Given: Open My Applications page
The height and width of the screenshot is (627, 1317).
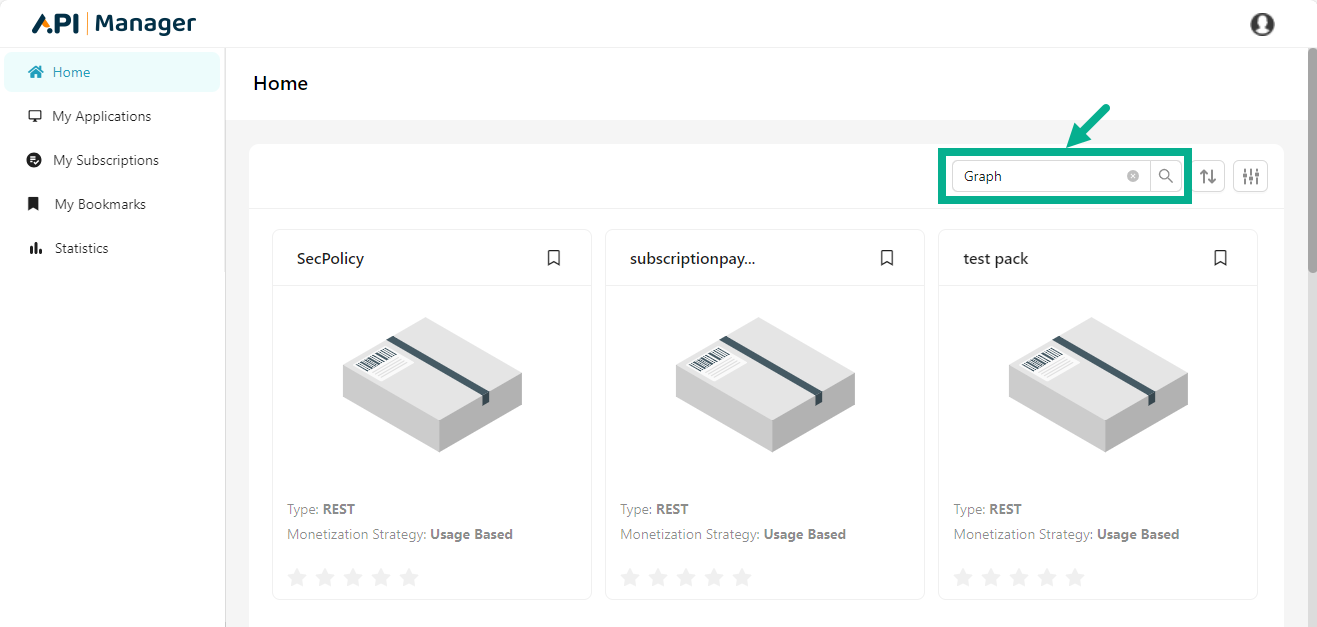Looking at the screenshot, I should 101,116.
